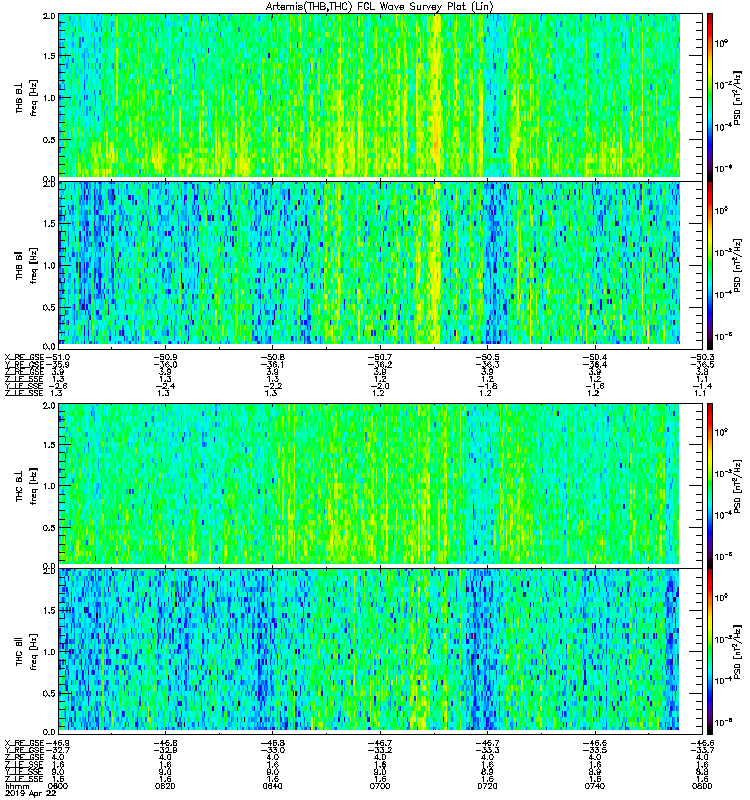The width and height of the screenshot is (750, 800).
Task: Click the 'THC B∥ freq [Hz]' axis label
Action: click(27, 652)
